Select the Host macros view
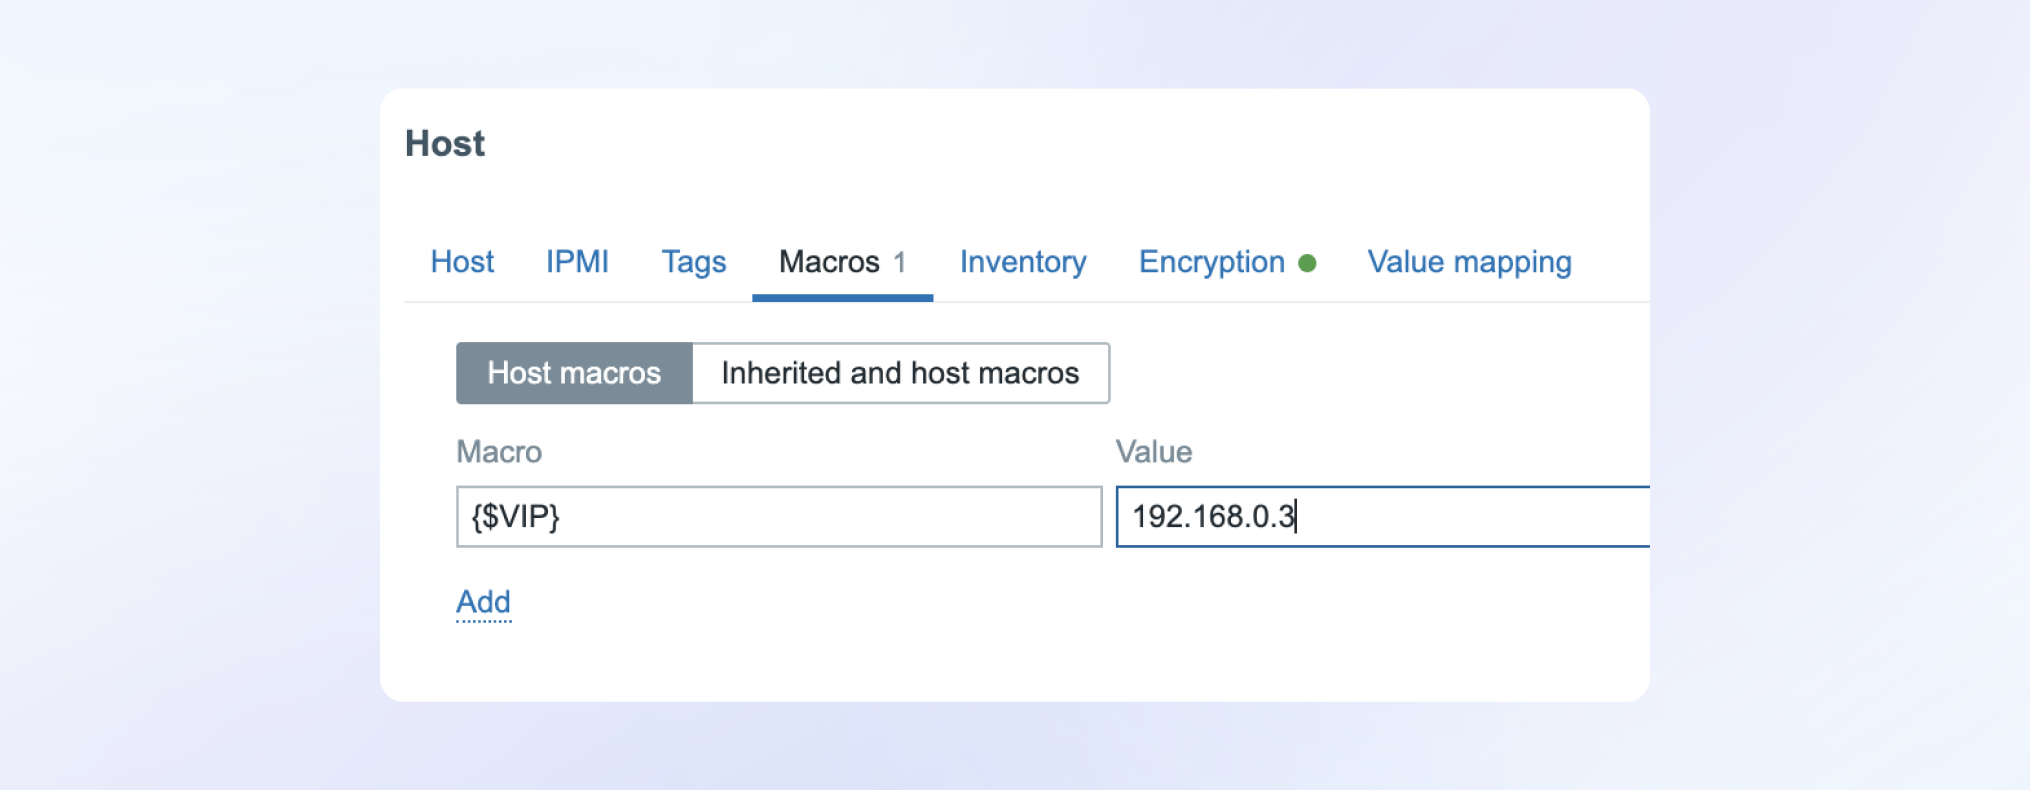The width and height of the screenshot is (2030, 790). tap(574, 373)
